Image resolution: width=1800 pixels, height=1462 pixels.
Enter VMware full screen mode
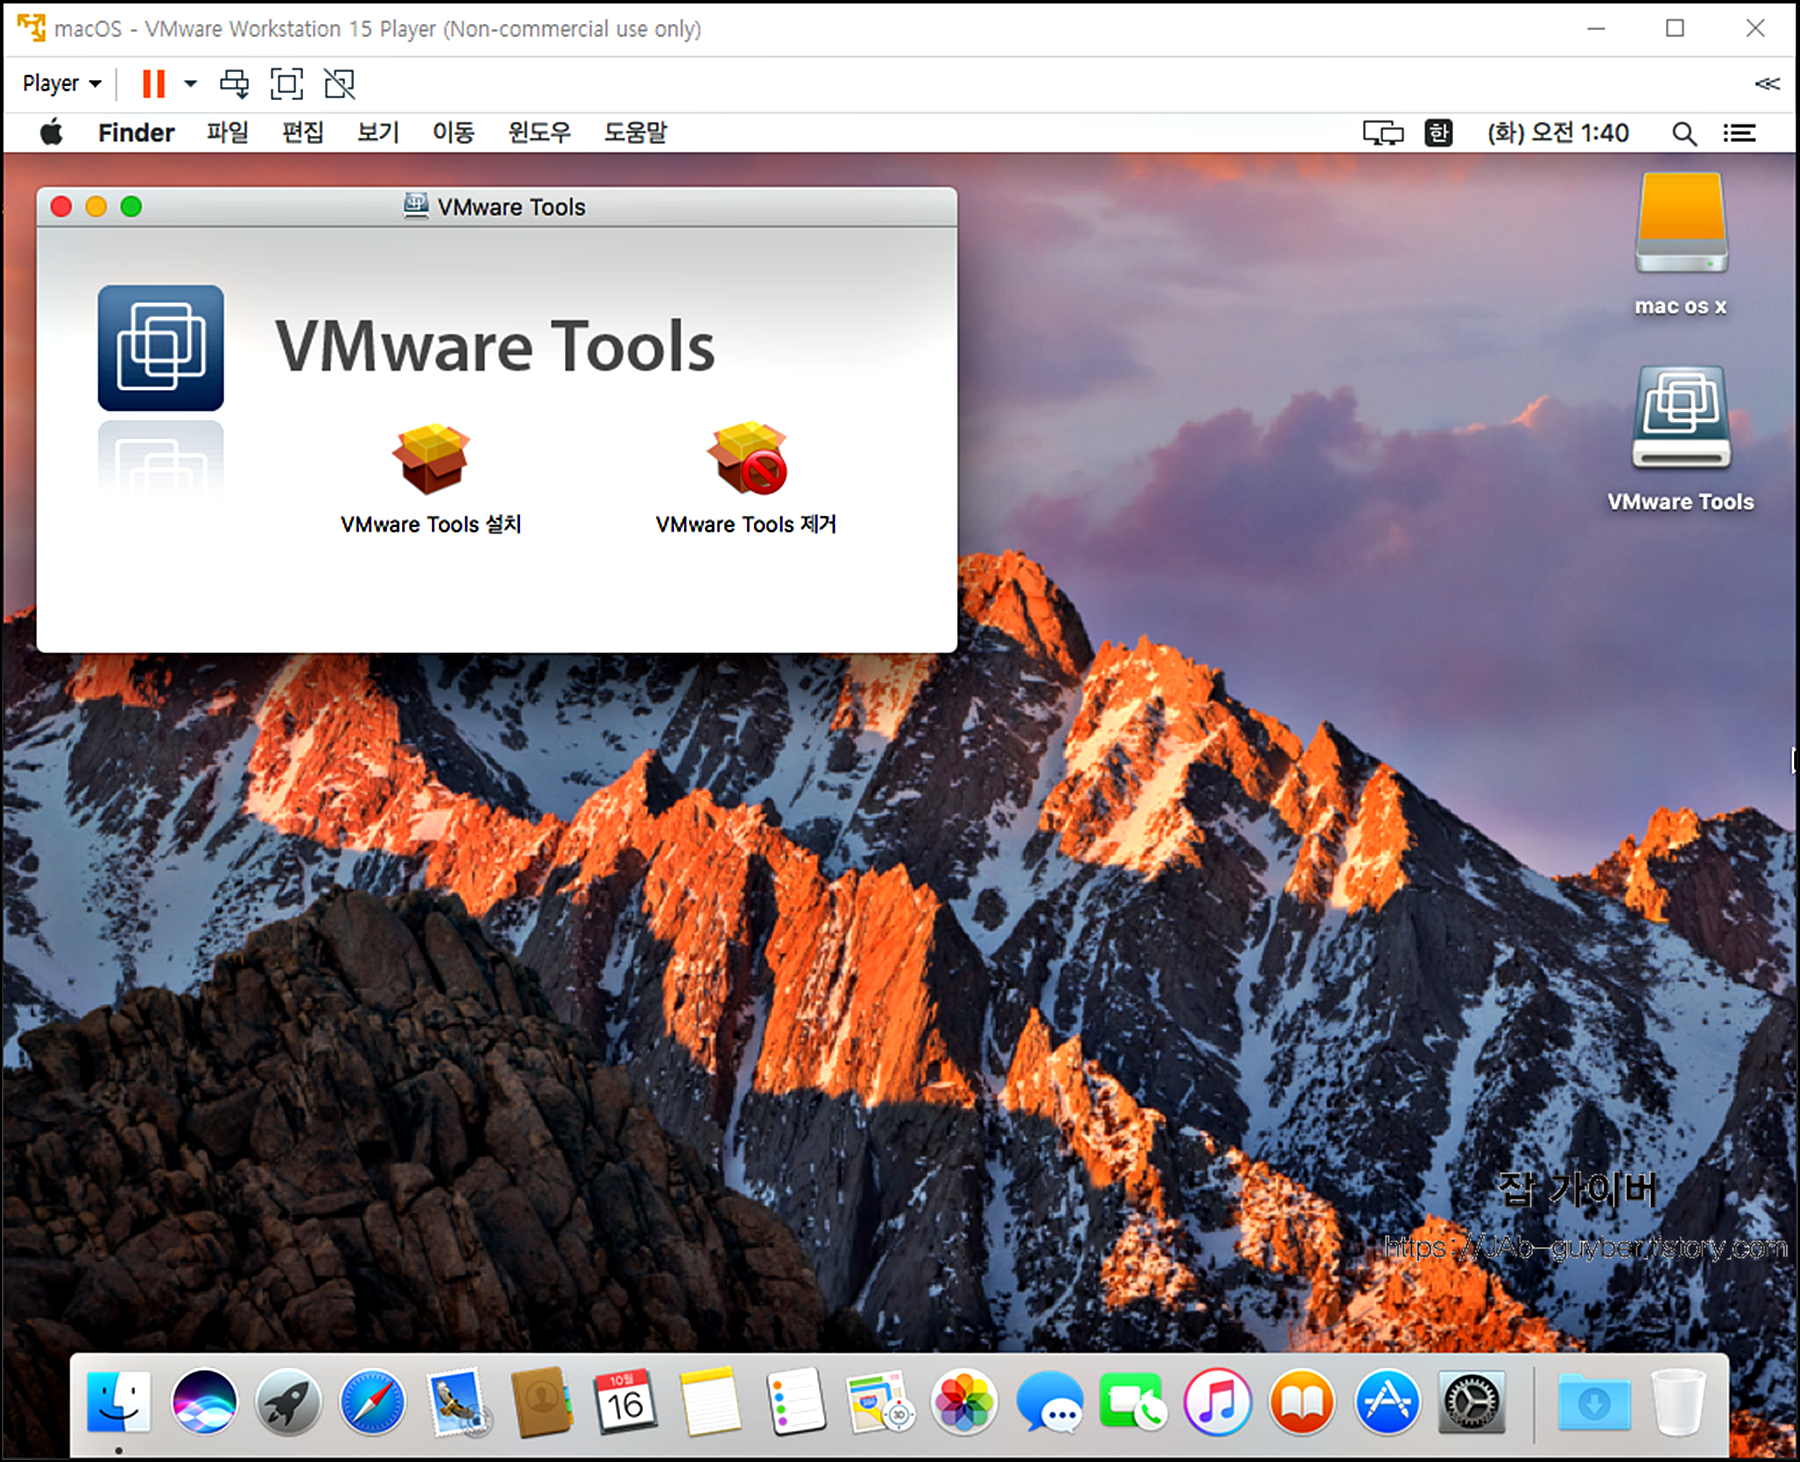(287, 84)
